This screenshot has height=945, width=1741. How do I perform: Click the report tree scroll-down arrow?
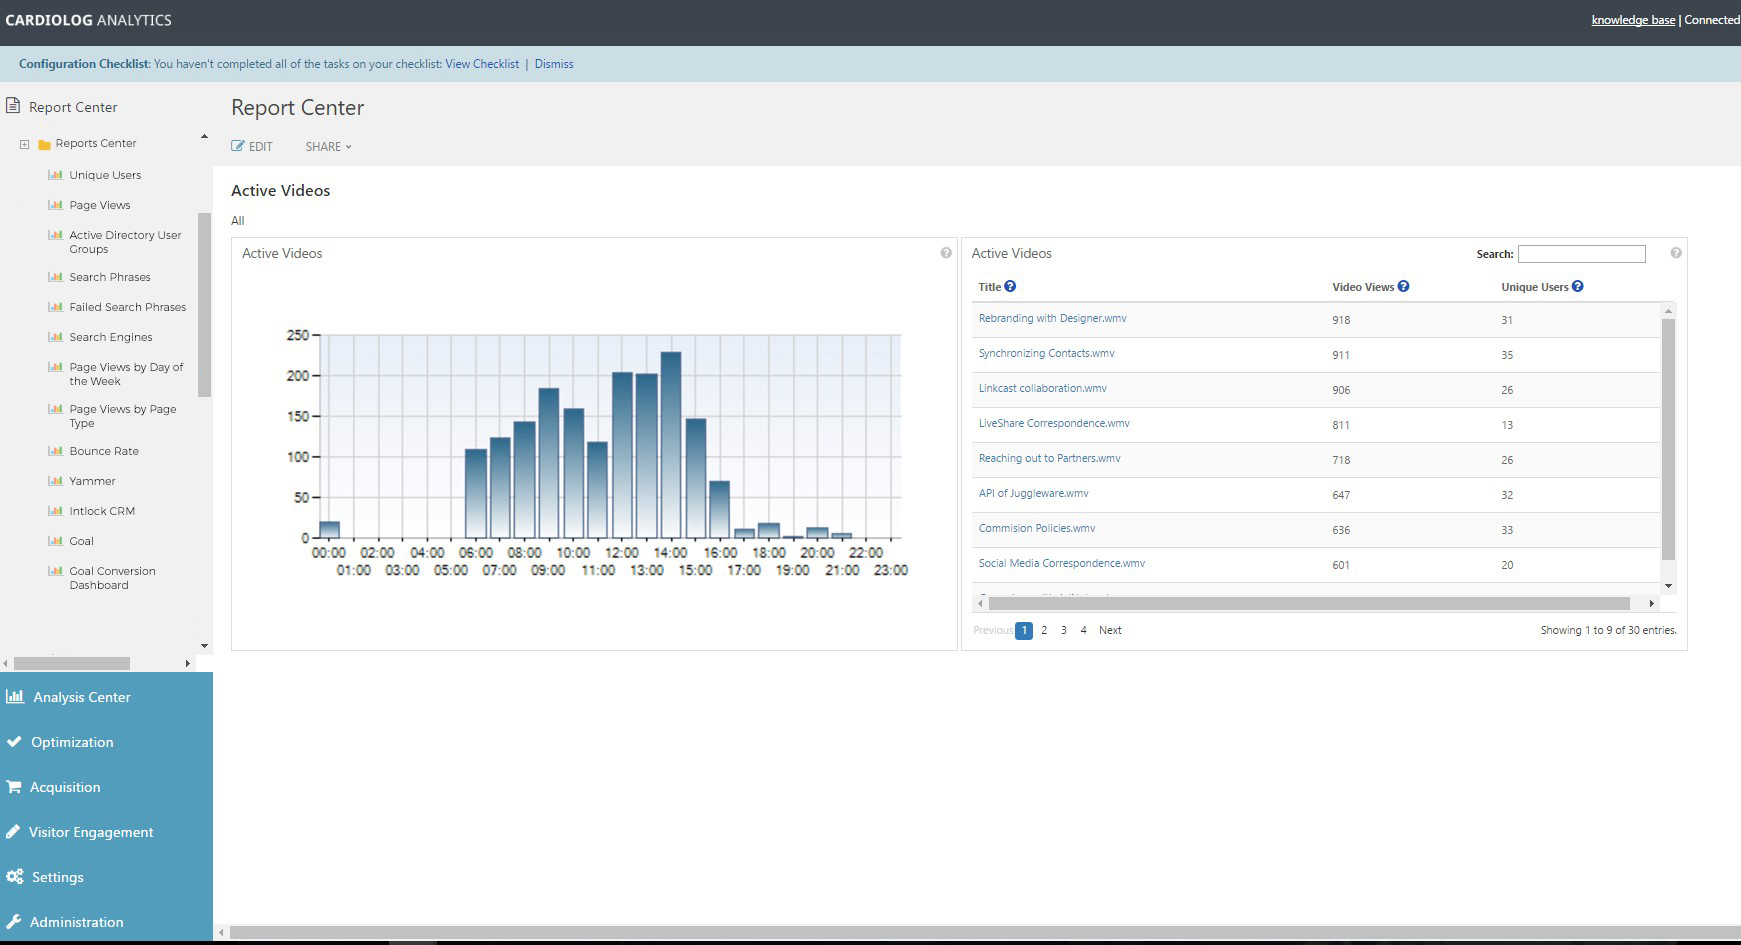(204, 646)
